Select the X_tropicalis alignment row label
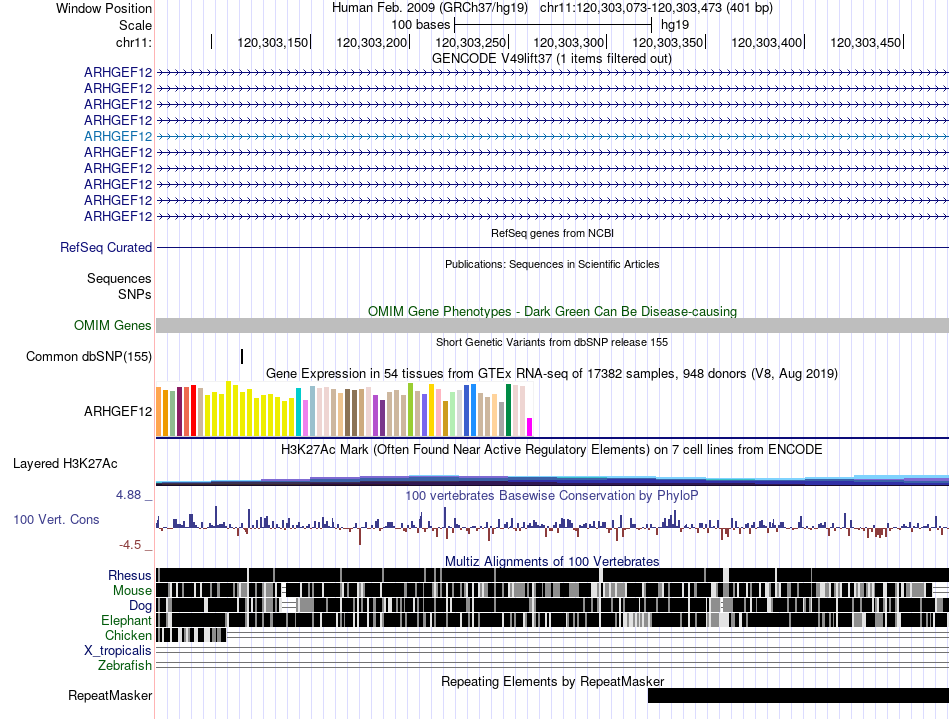The height and width of the screenshot is (719, 950). click(118, 650)
